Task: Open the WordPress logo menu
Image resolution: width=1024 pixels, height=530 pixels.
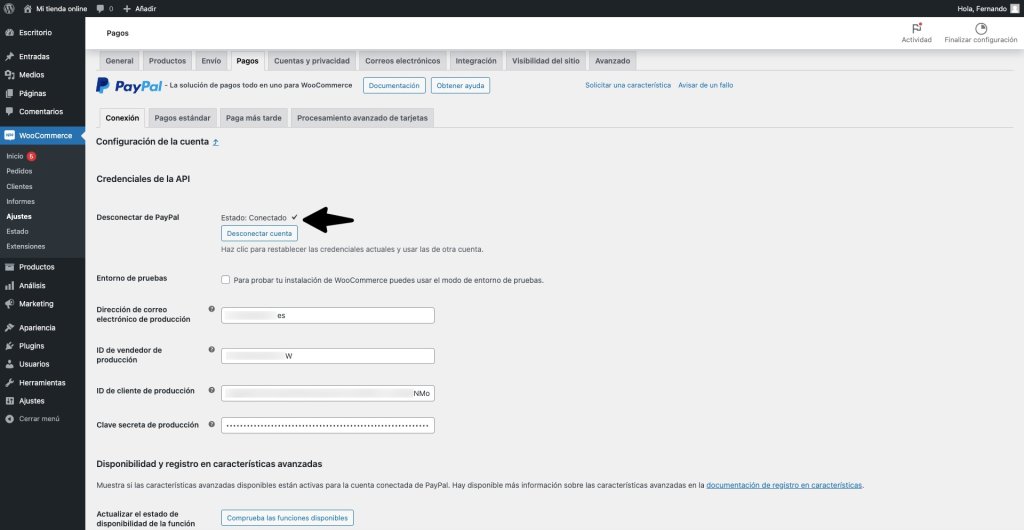Action: 9,8
